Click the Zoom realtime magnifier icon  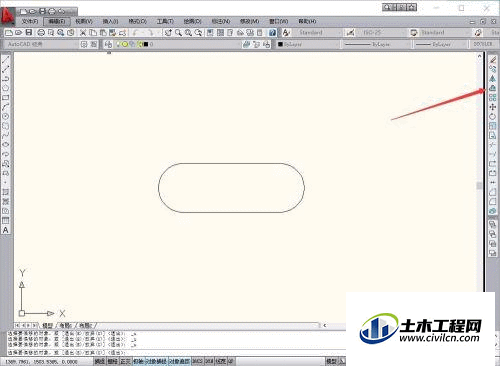pos(179,33)
